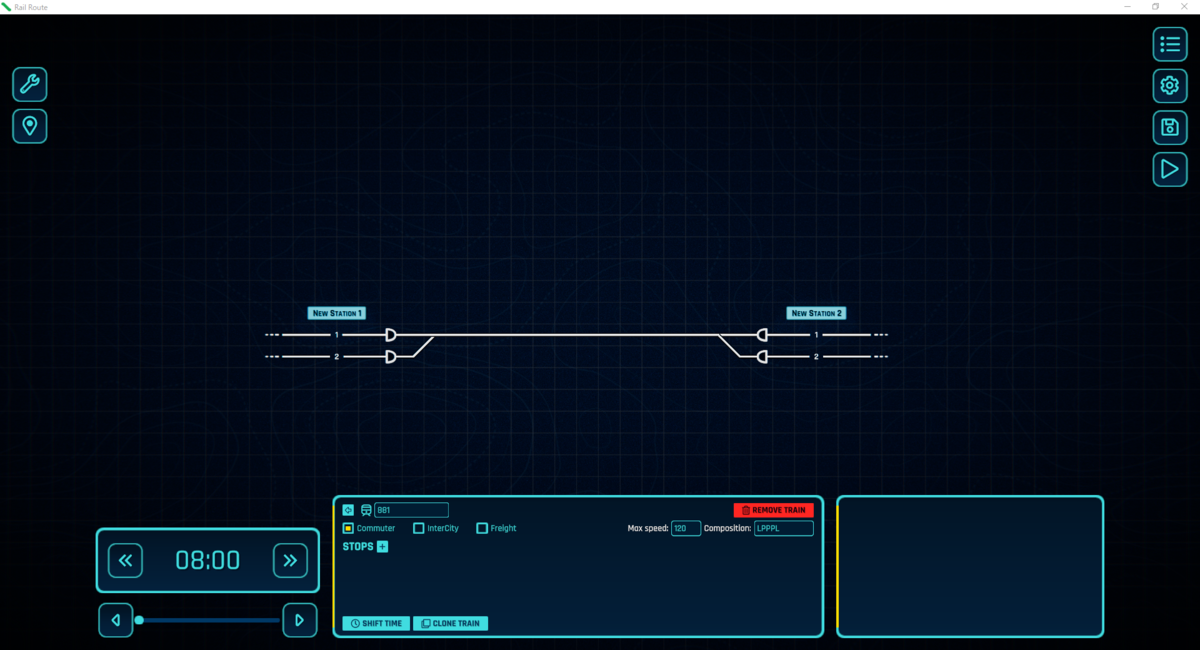
Task: Select the signal on New Station 2 track 2
Action: coord(761,357)
